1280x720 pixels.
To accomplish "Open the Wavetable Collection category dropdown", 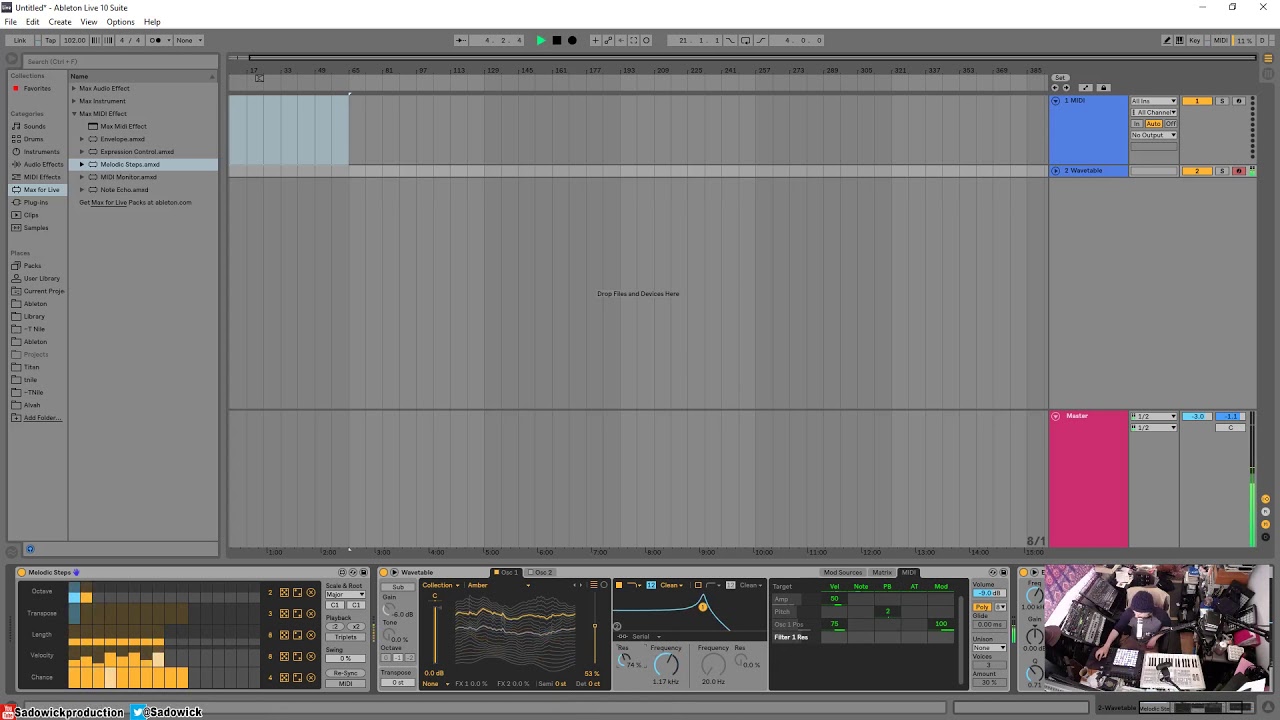I will (x=441, y=585).
